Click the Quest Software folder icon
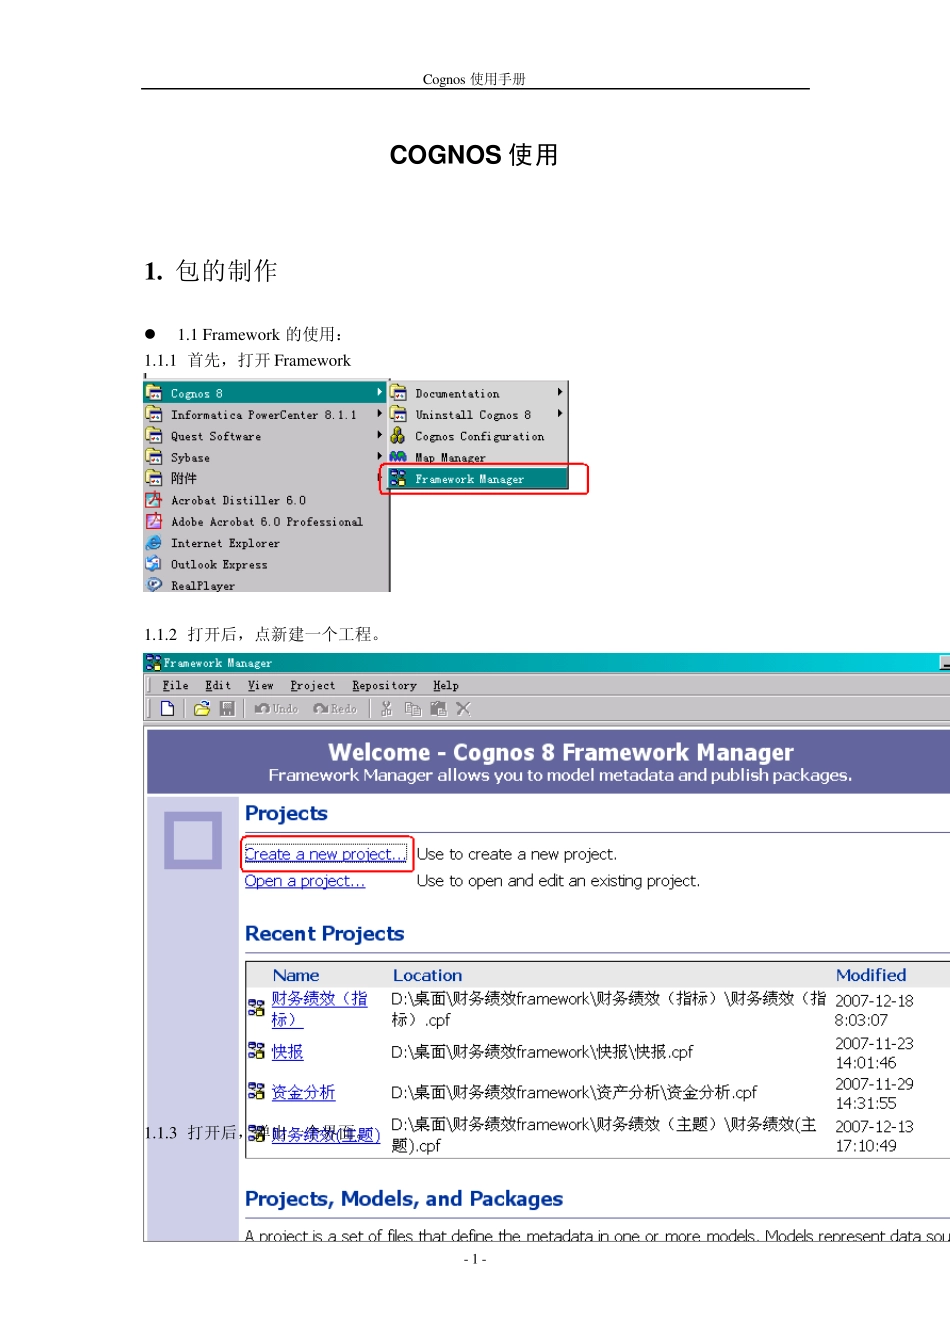Screen dimensions: 950x1344 coord(154,435)
